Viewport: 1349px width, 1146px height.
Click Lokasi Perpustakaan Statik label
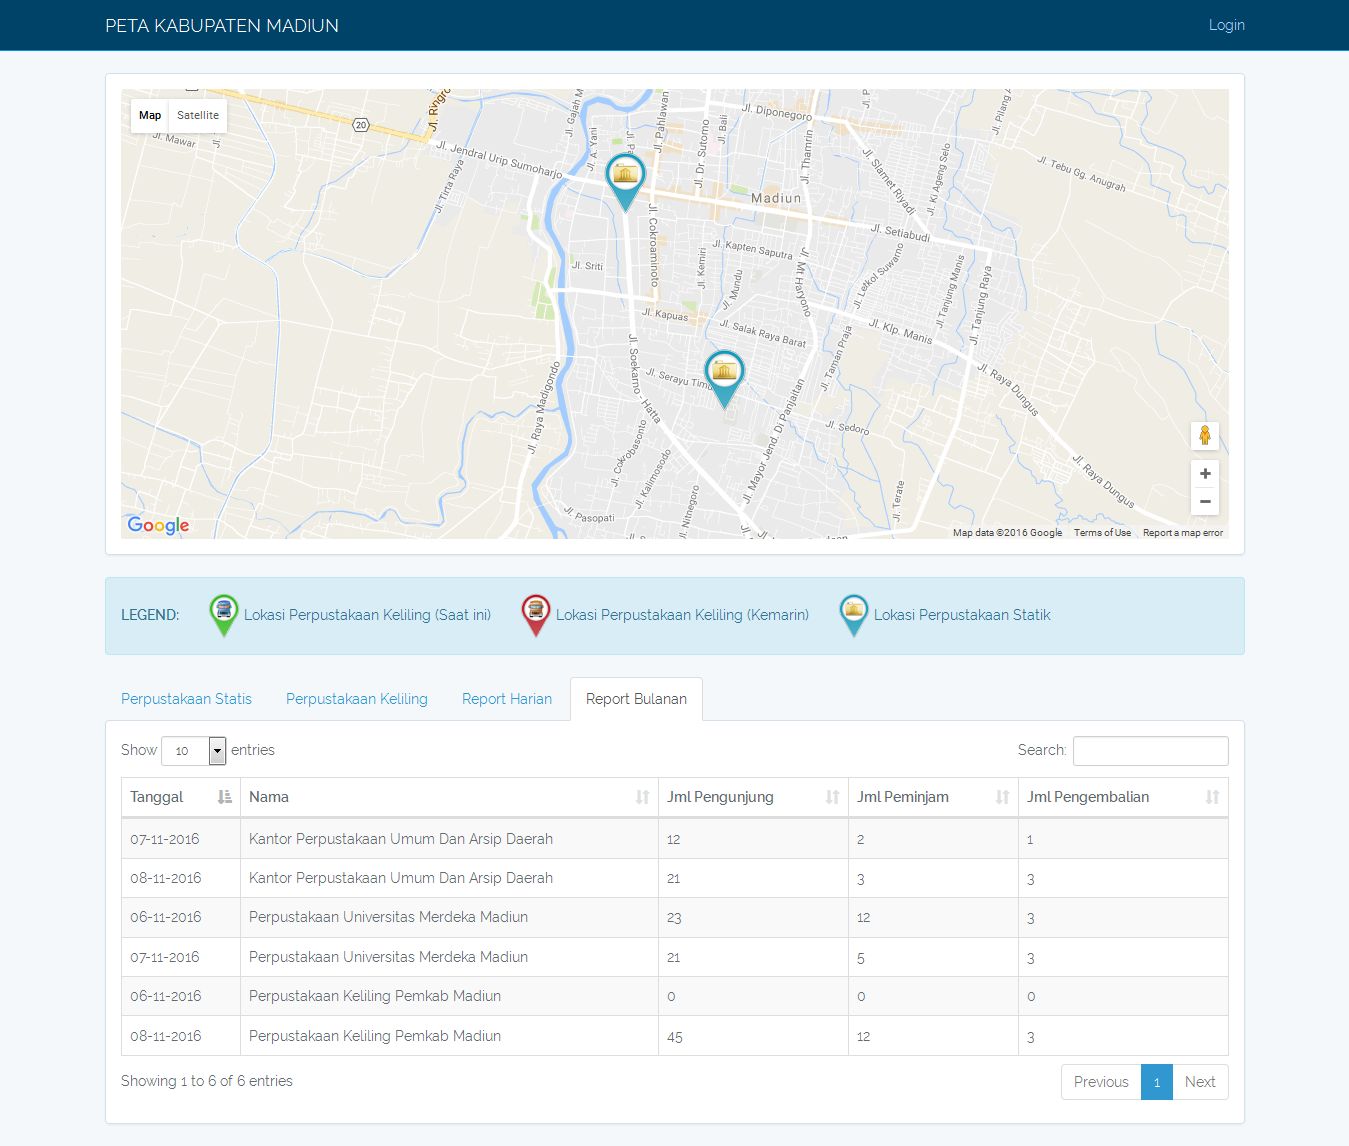click(x=962, y=615)
